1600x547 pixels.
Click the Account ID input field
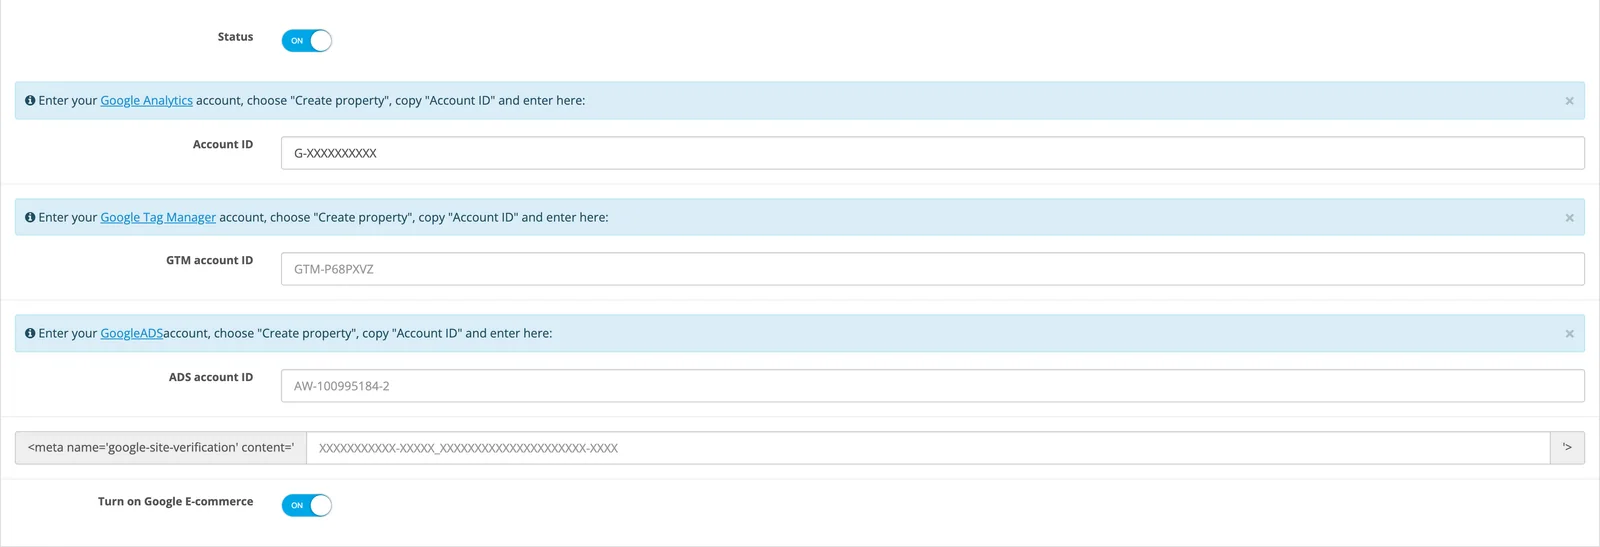tap(932, 153)
